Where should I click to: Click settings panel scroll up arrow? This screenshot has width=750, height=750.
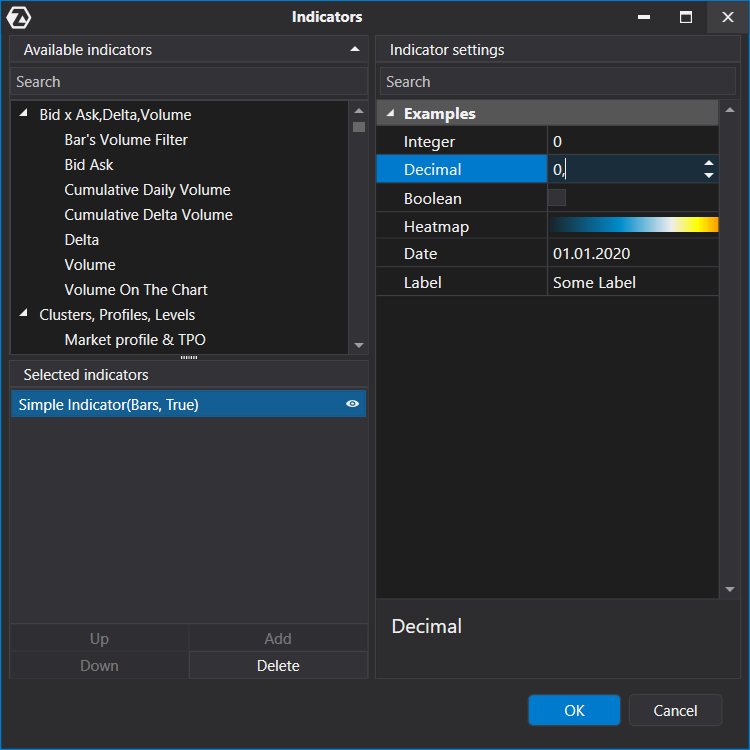pyautogui.click(x=729, y=110)
